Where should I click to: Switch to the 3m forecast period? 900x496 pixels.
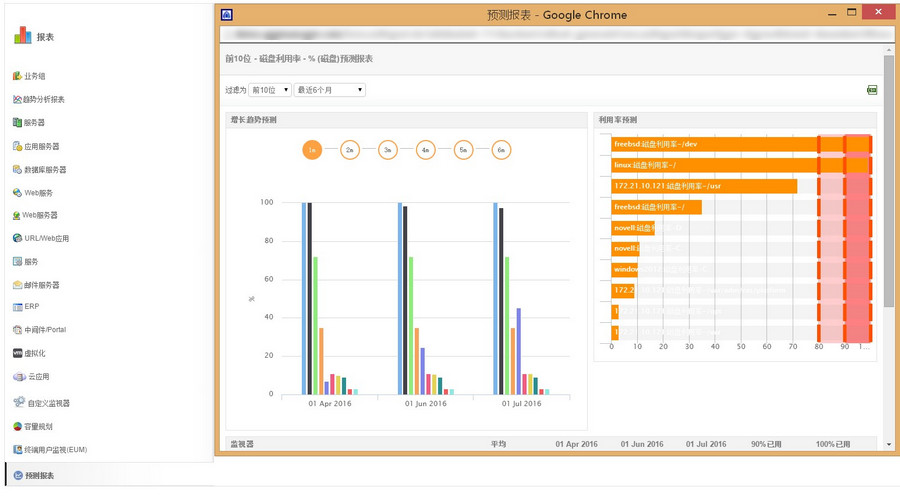tap(388, 150)
